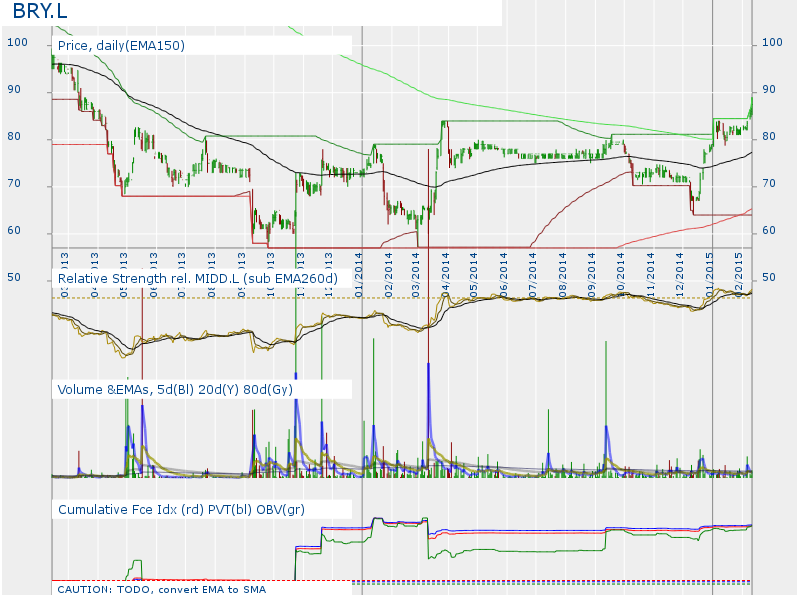Image resolution: width=797 pixels, height=595 pixels.
Task: Click the right axis value 50
Action: [x=769, y=277]
